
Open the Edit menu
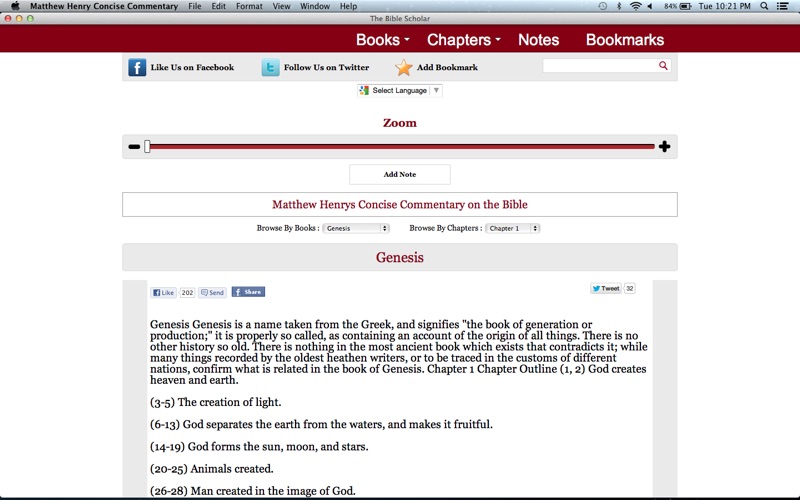pyautogui.click(x=218, y=6)
